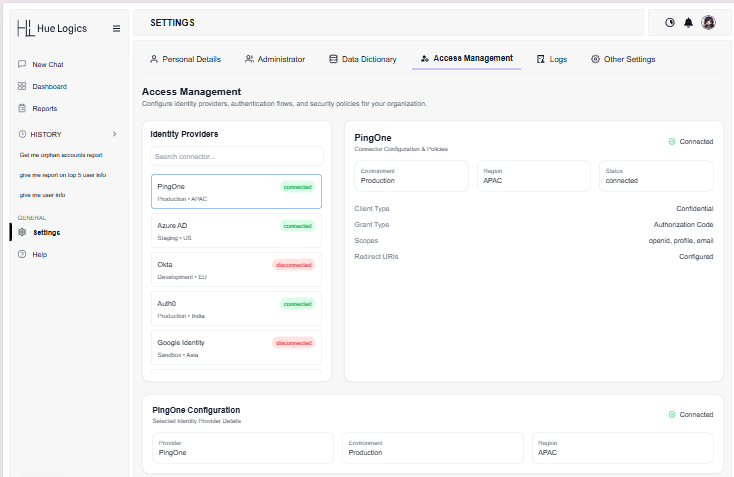Click the notification bell icon
The image size is (734, 477).
pos(688,22)
